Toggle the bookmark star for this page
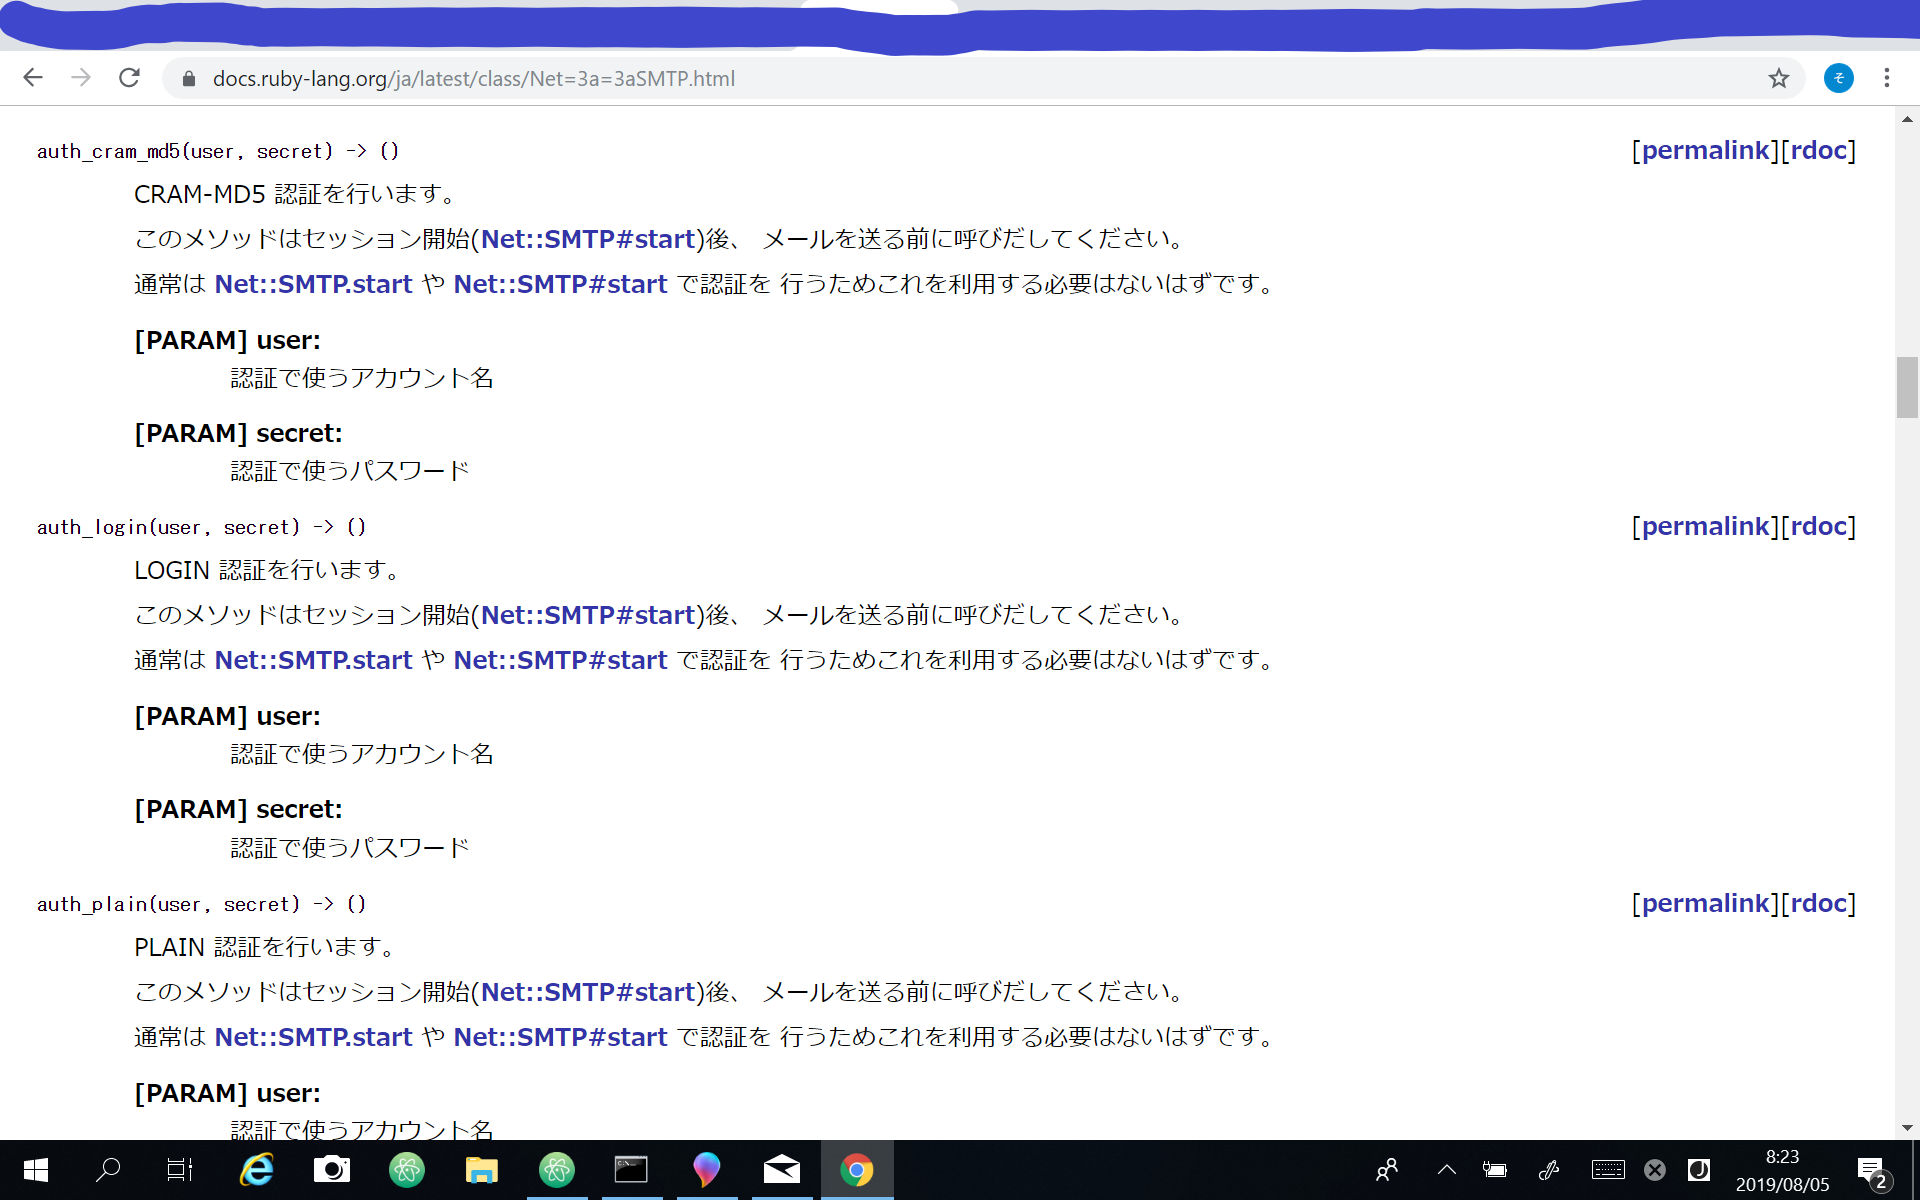 [x=1778, y=78]
